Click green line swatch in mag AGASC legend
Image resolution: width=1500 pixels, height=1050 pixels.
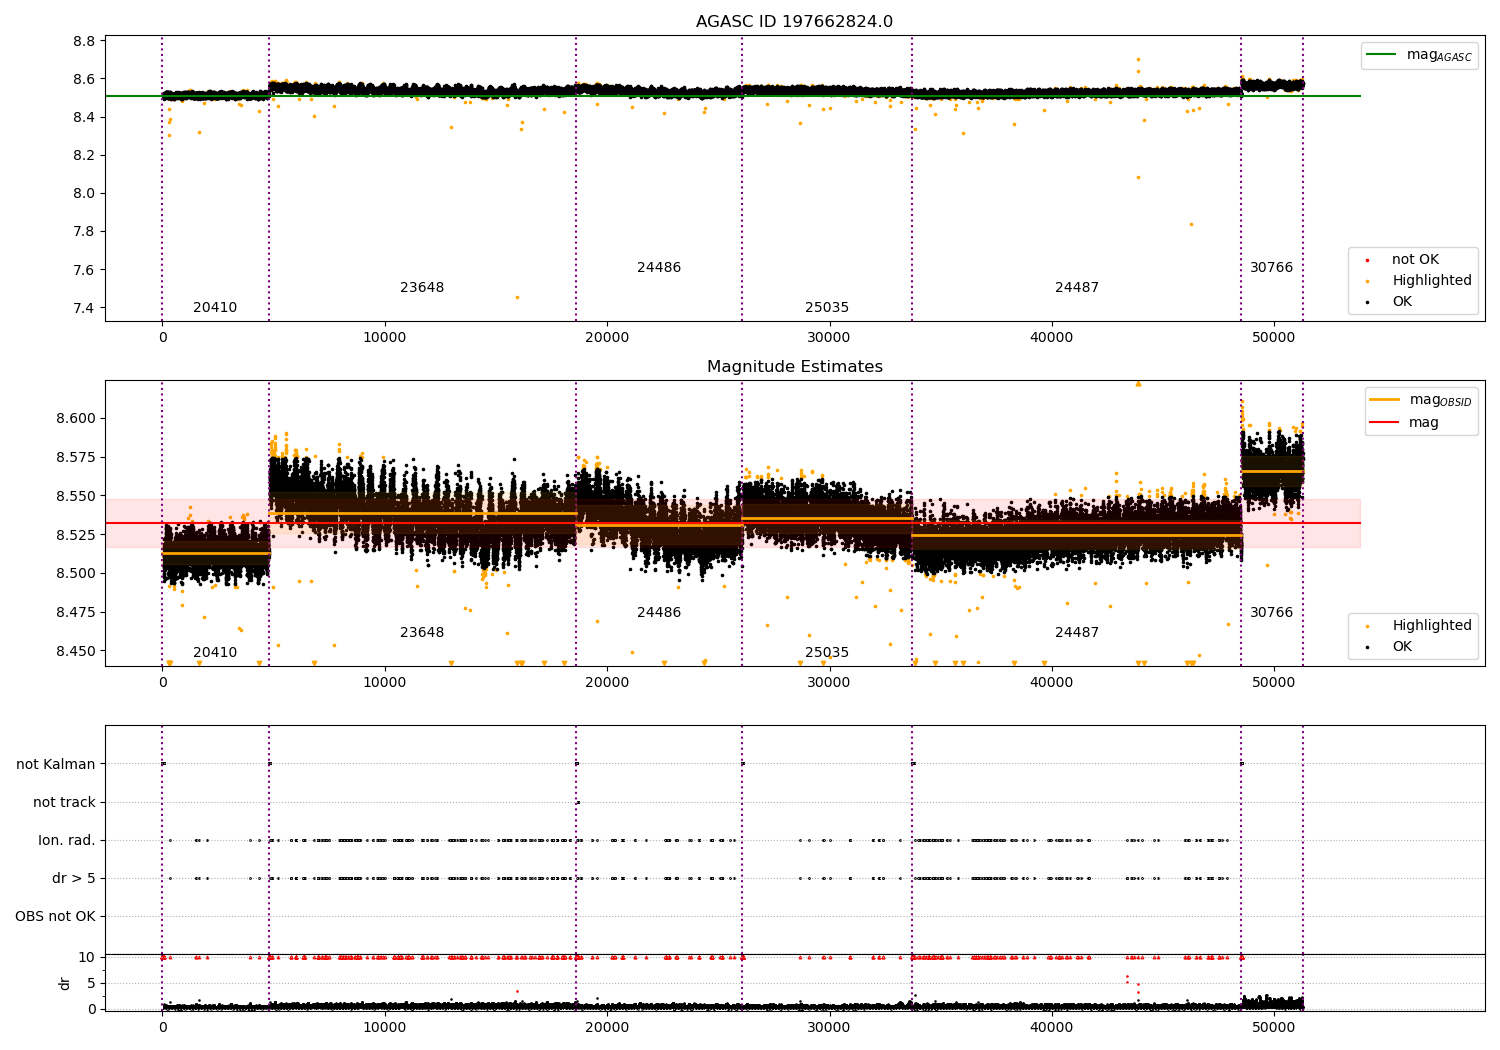pos(1383,55)
